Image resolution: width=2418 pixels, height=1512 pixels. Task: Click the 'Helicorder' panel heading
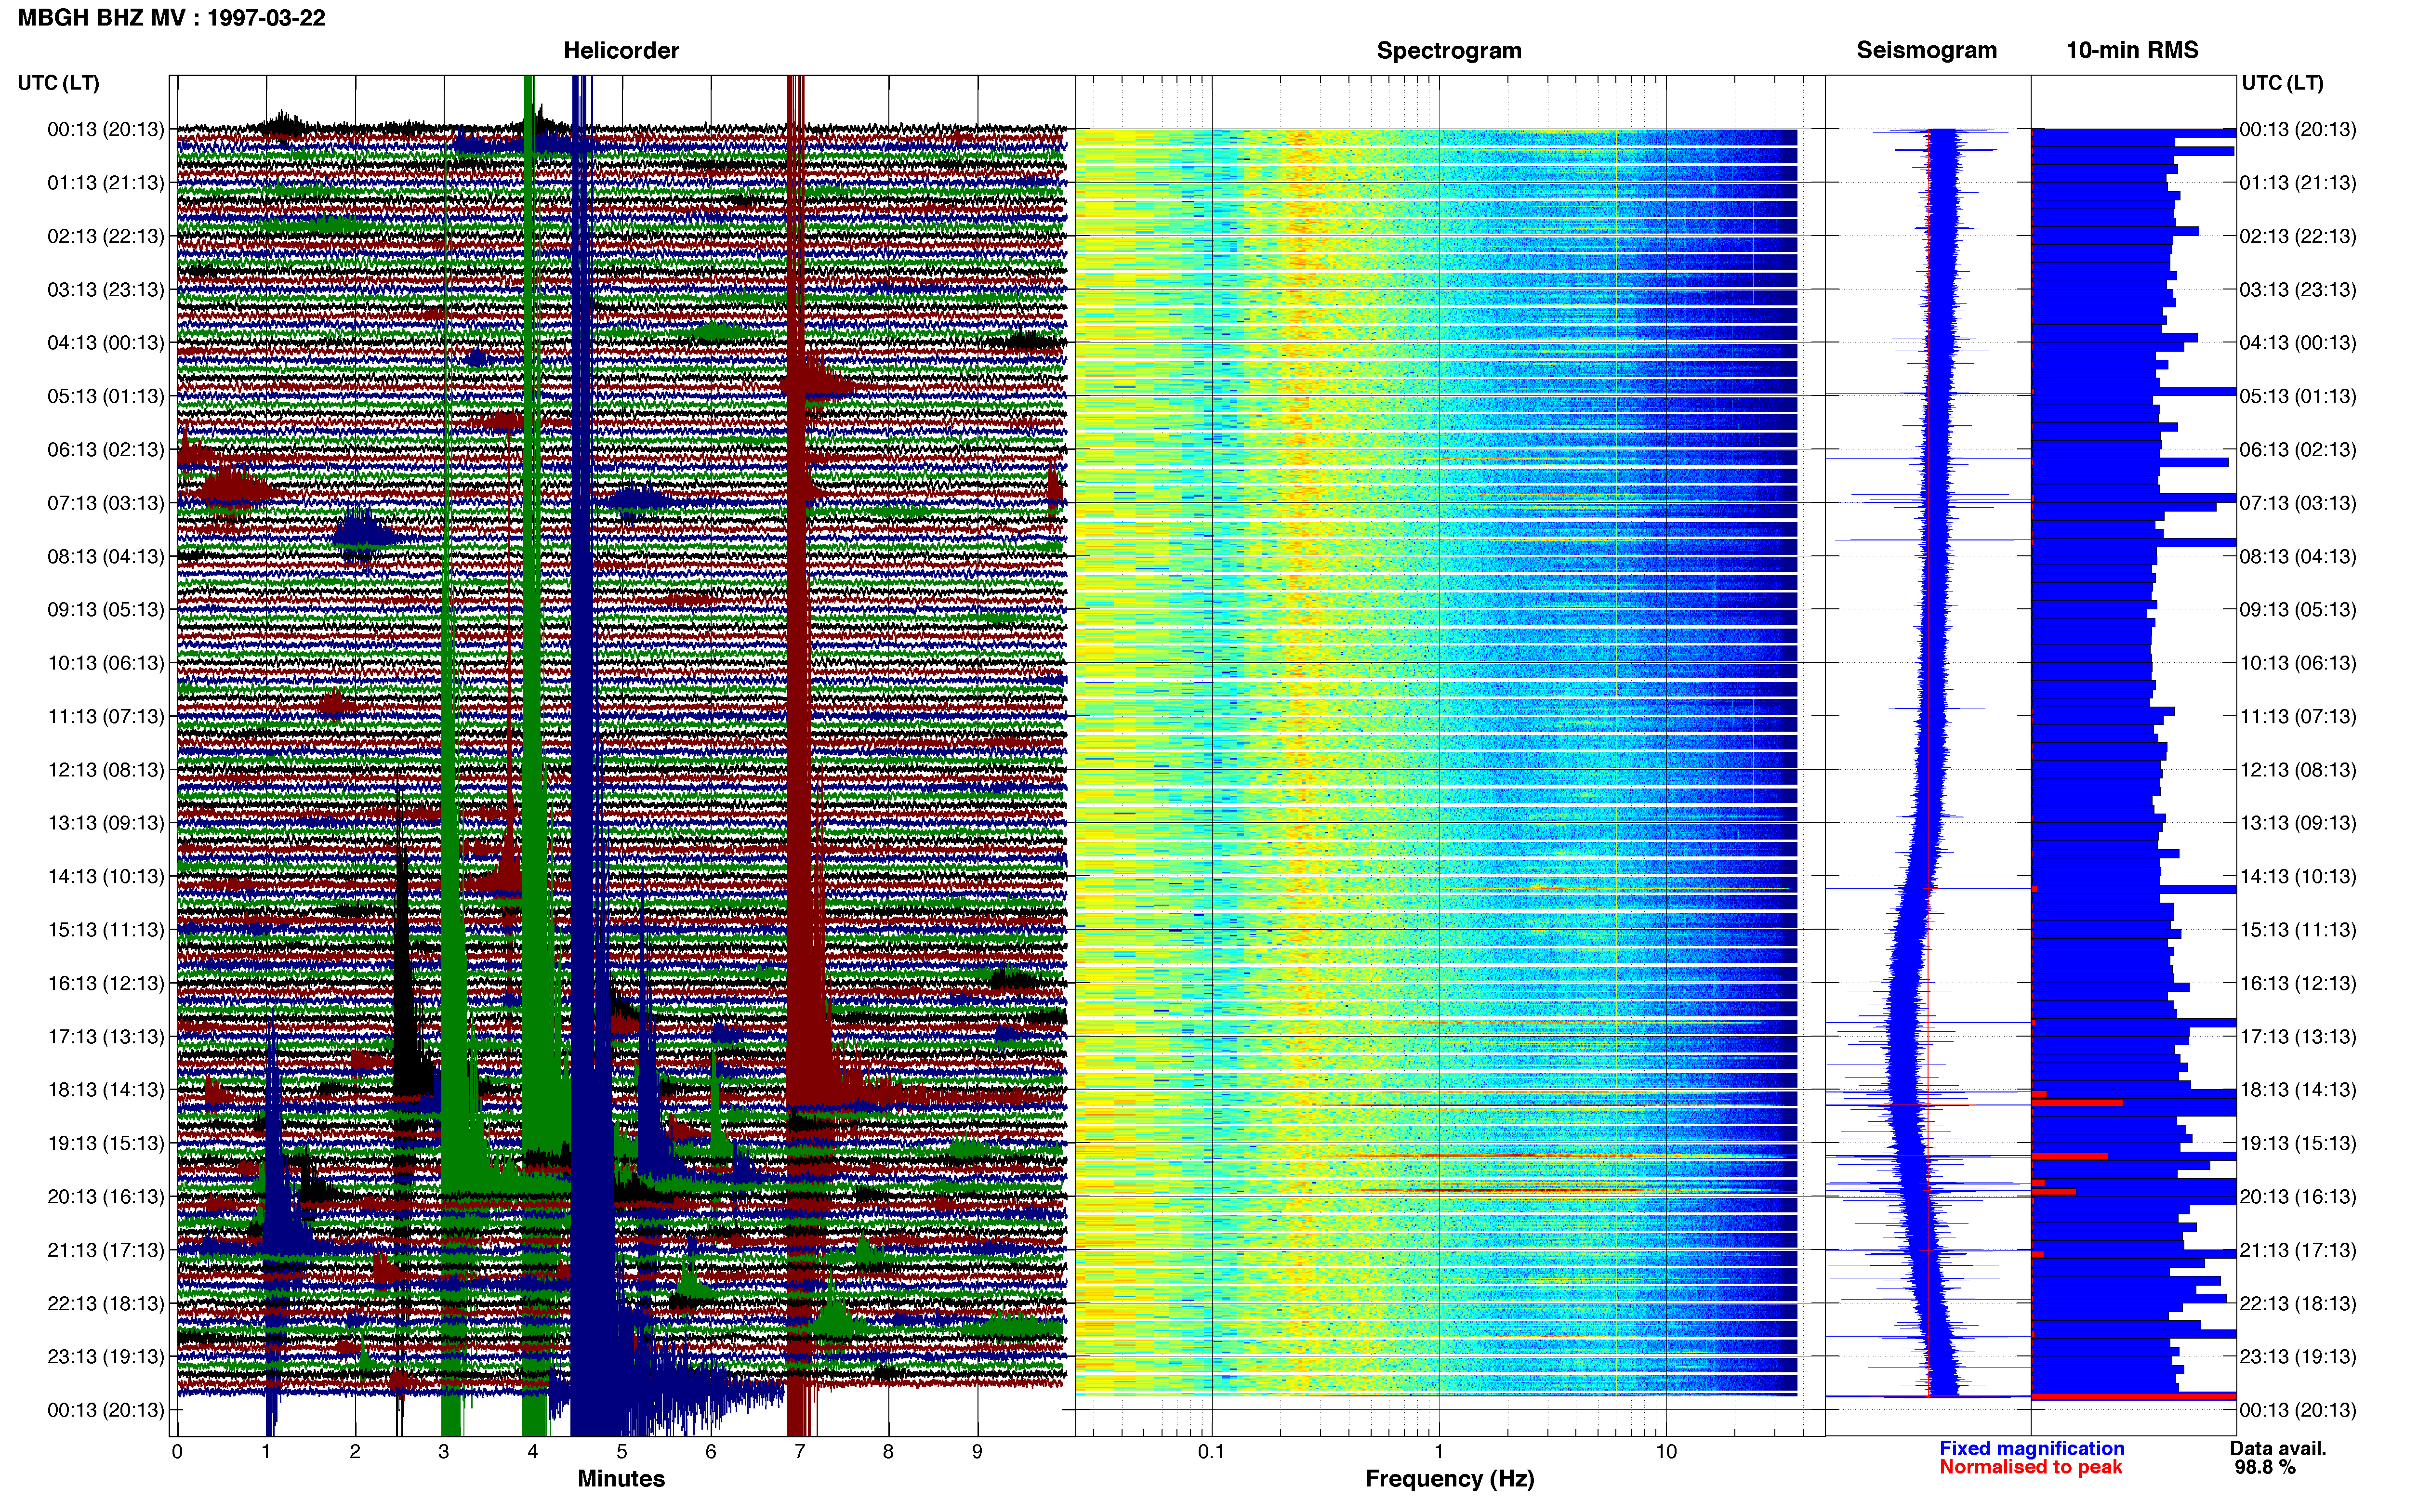[621, 50]
